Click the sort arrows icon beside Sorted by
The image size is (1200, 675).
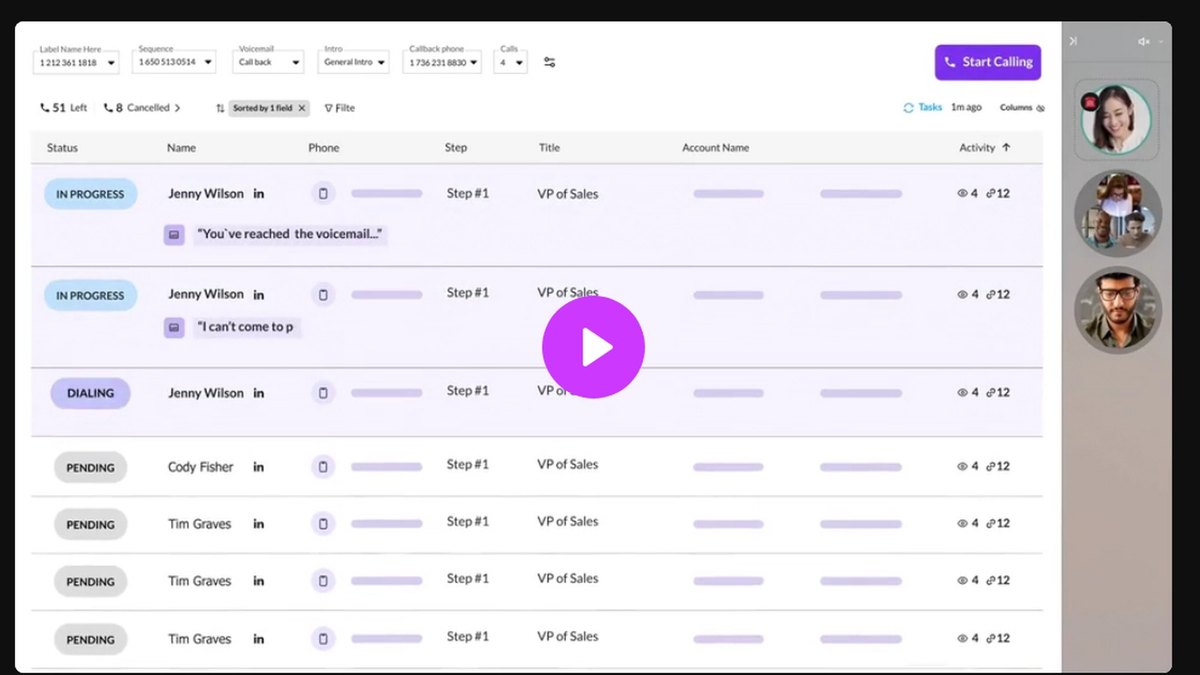(220, 108)
